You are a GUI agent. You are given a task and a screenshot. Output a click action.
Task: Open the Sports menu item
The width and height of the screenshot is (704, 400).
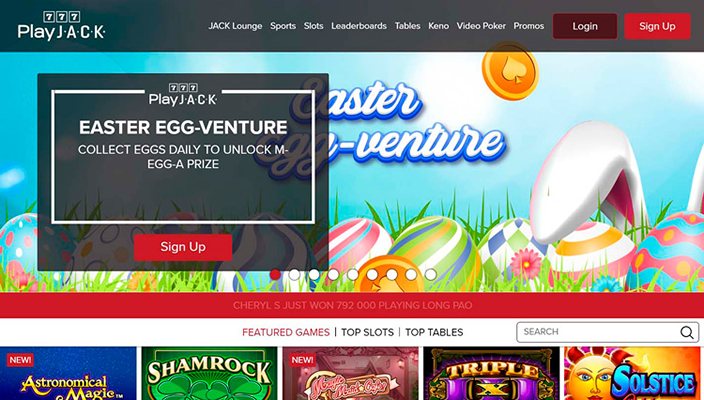[x=283, y=26]
